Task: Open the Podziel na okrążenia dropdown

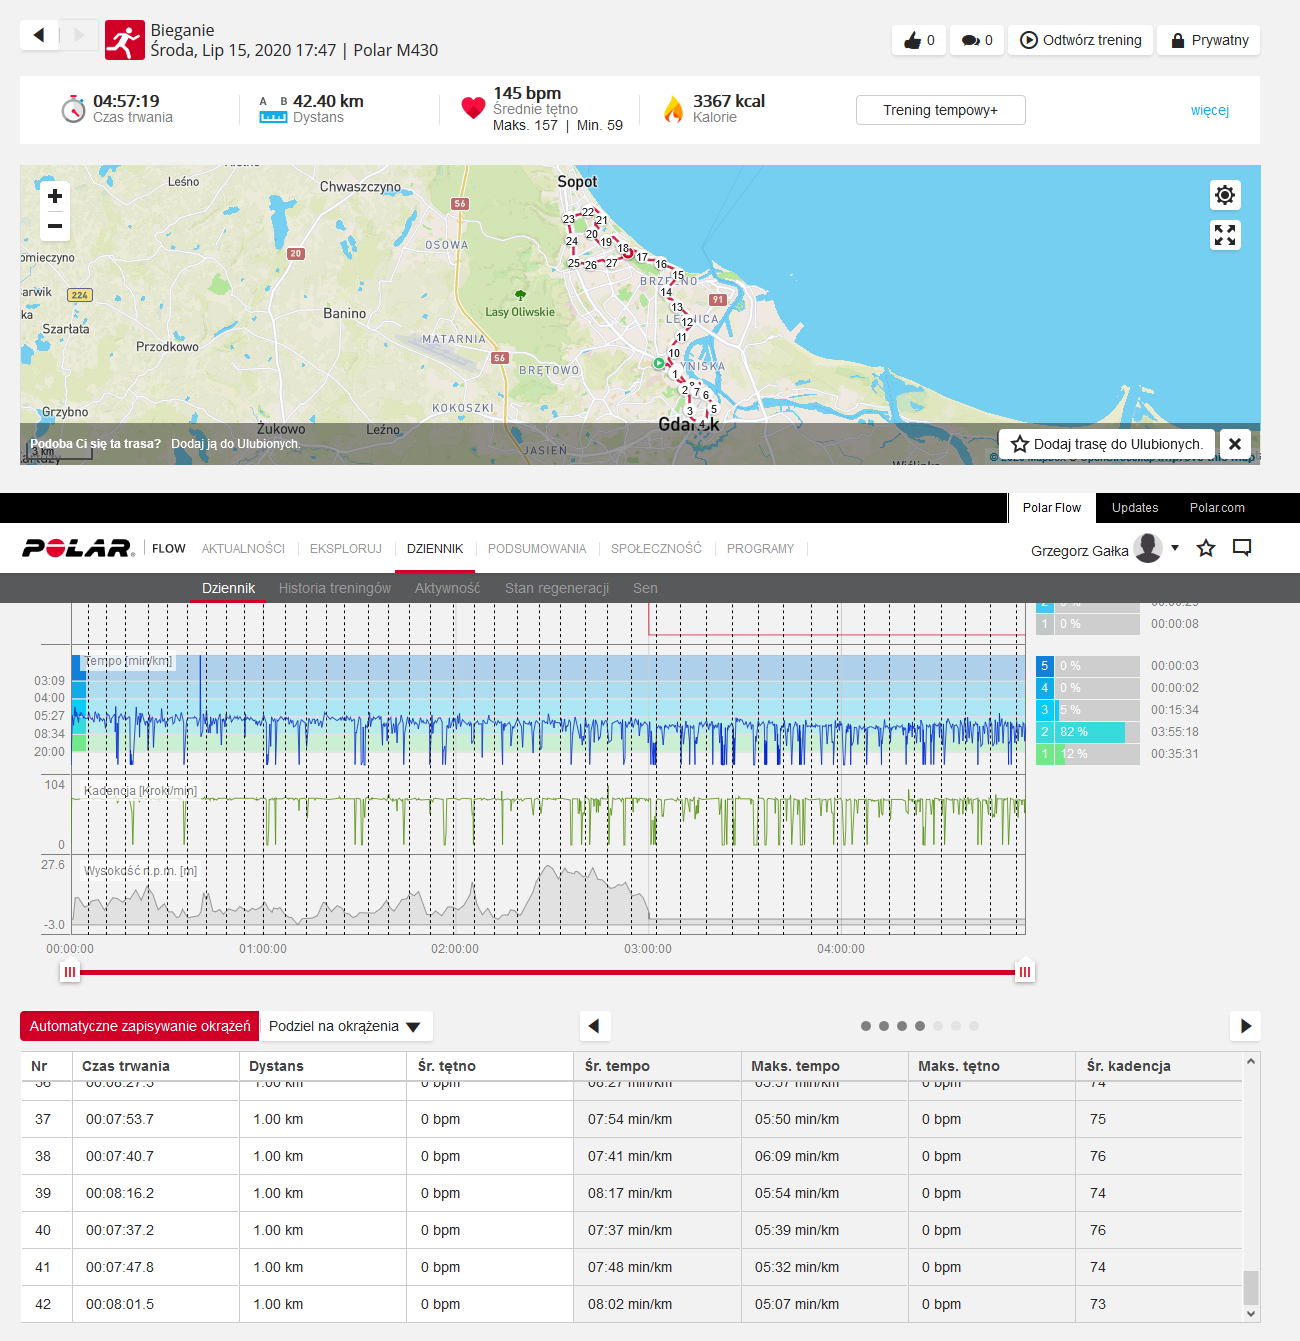Action: tap(345, 1026)
